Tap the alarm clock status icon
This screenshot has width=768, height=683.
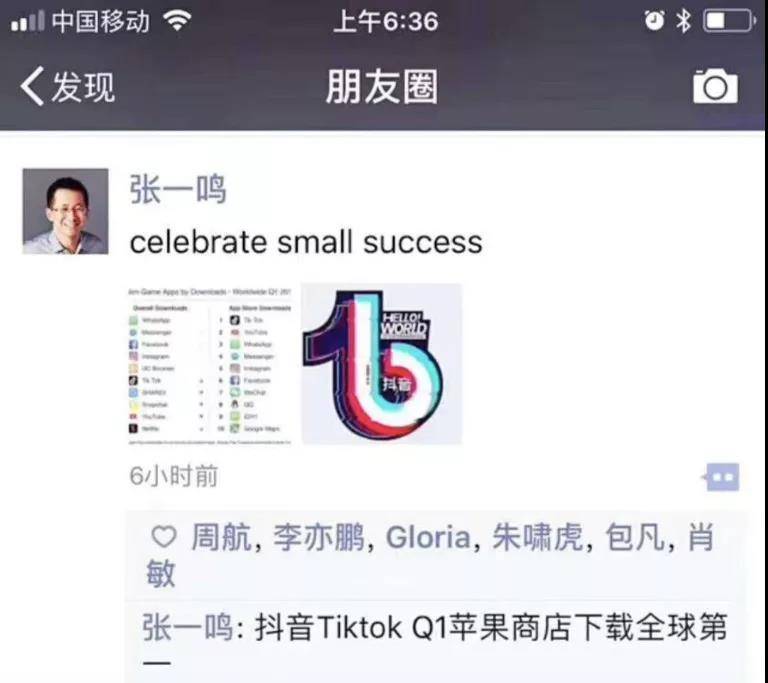654,21
